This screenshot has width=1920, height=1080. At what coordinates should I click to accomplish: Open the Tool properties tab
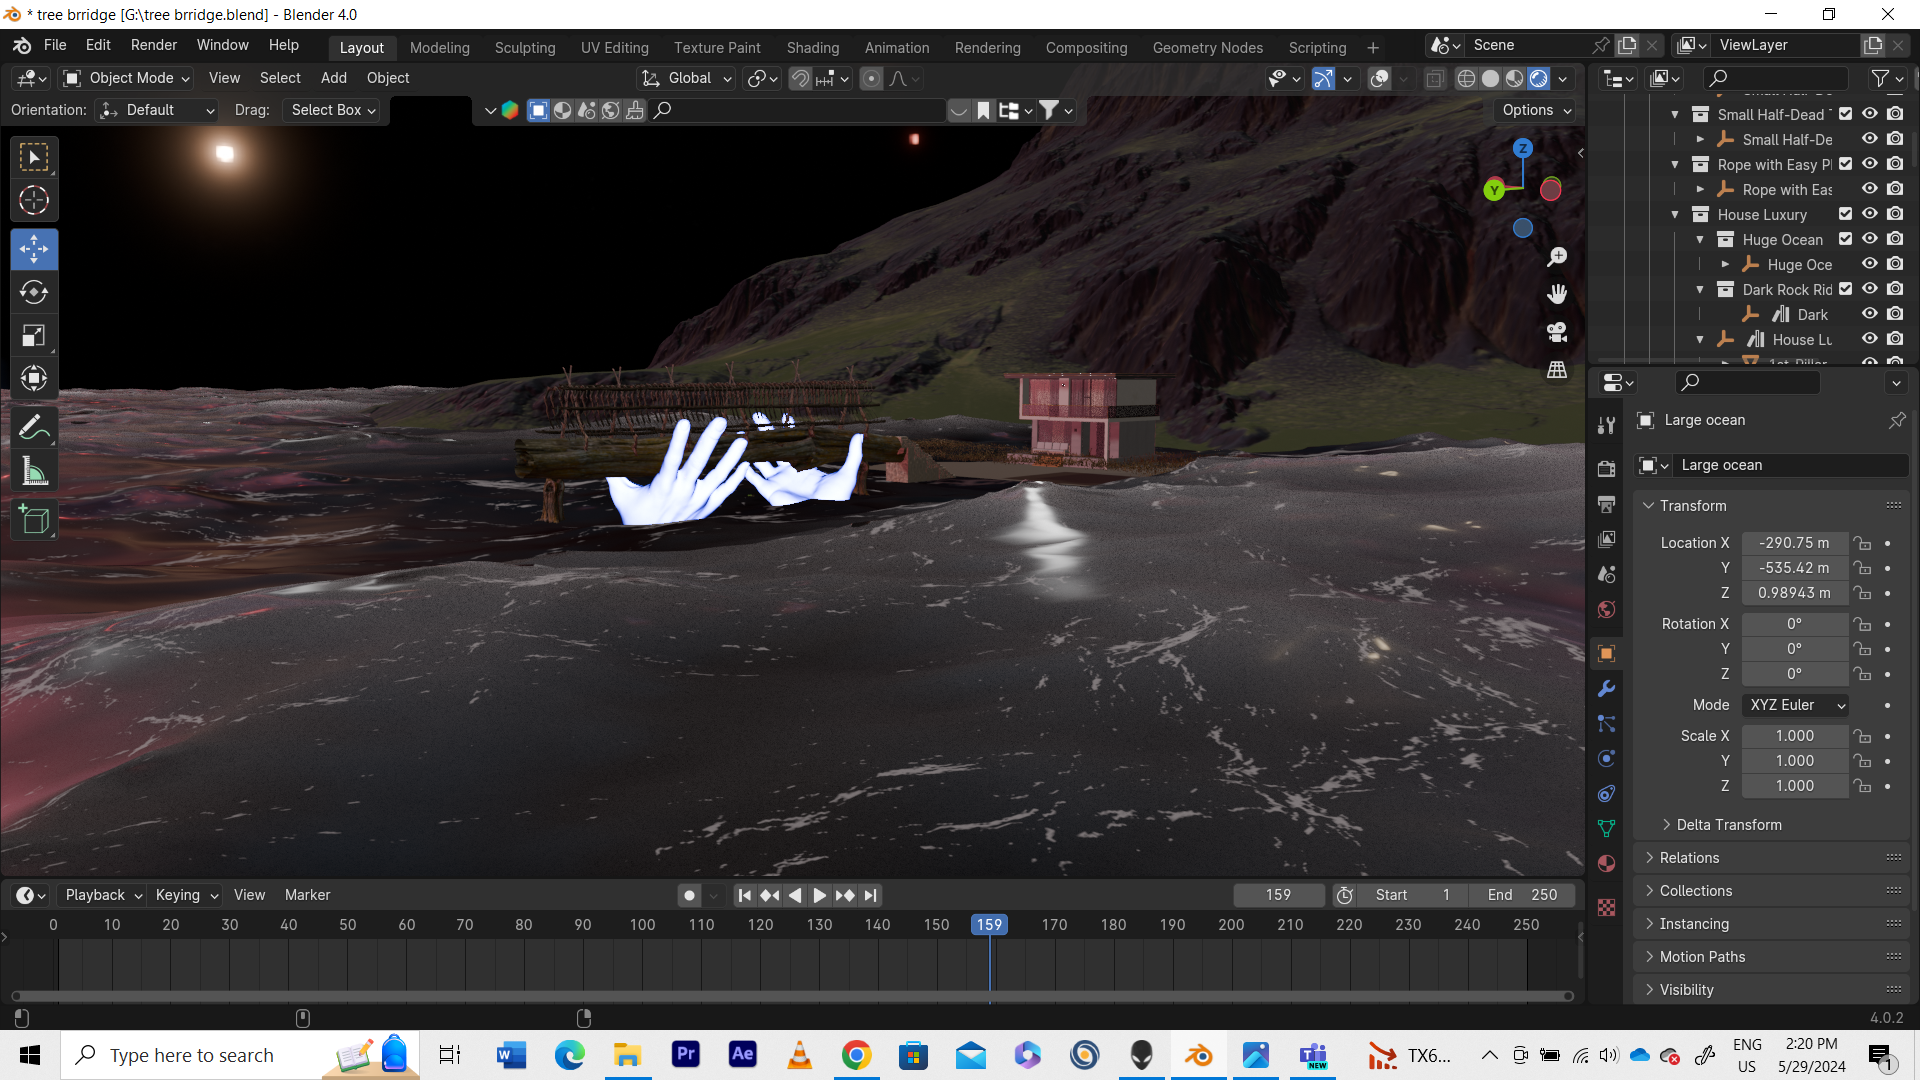[x=1607, y=425]
